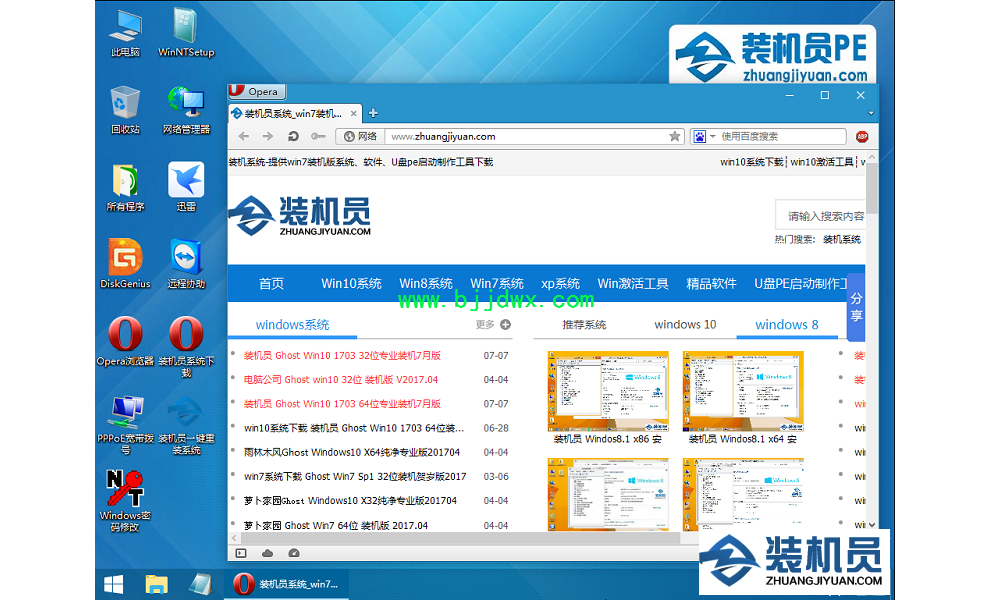This screenshot has width=990, height=600.
Task: Toggle the side panel button in status bar
Action: coord(241,553)
